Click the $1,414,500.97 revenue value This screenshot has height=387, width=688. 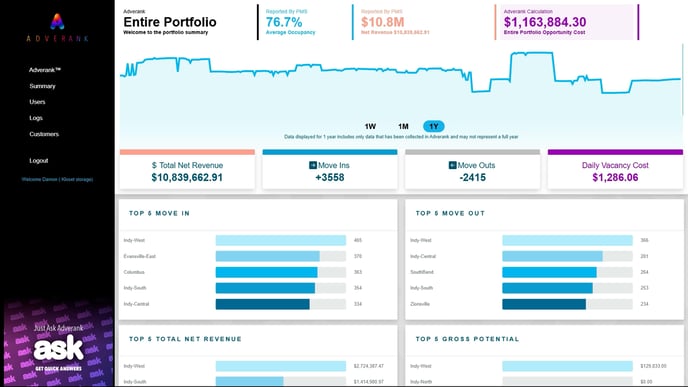click(x=369, y=382)
